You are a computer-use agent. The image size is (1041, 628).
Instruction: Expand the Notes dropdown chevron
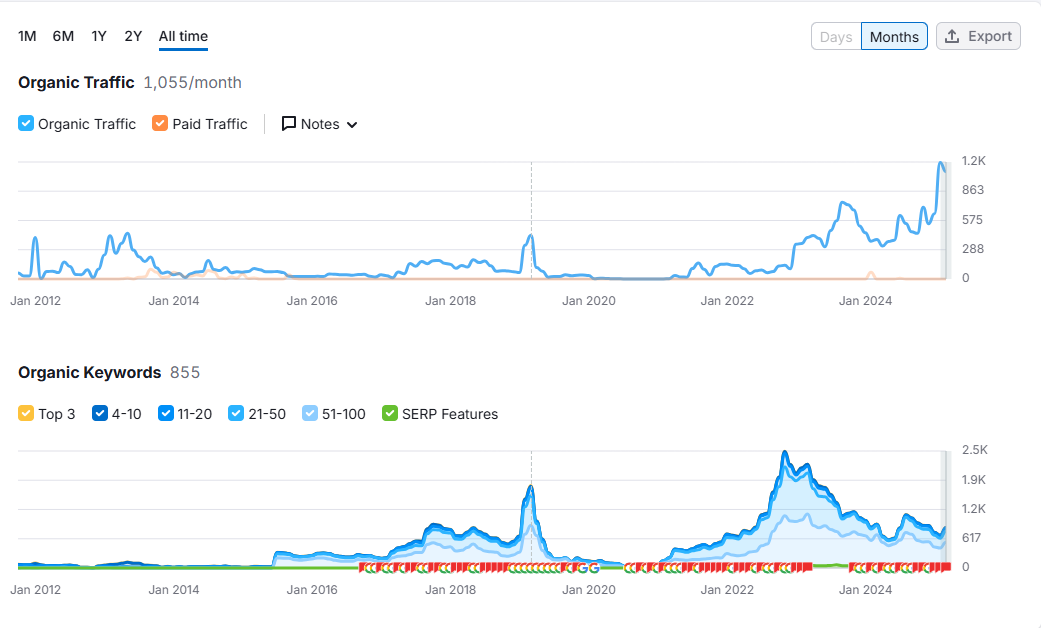[x=352, y=125]
